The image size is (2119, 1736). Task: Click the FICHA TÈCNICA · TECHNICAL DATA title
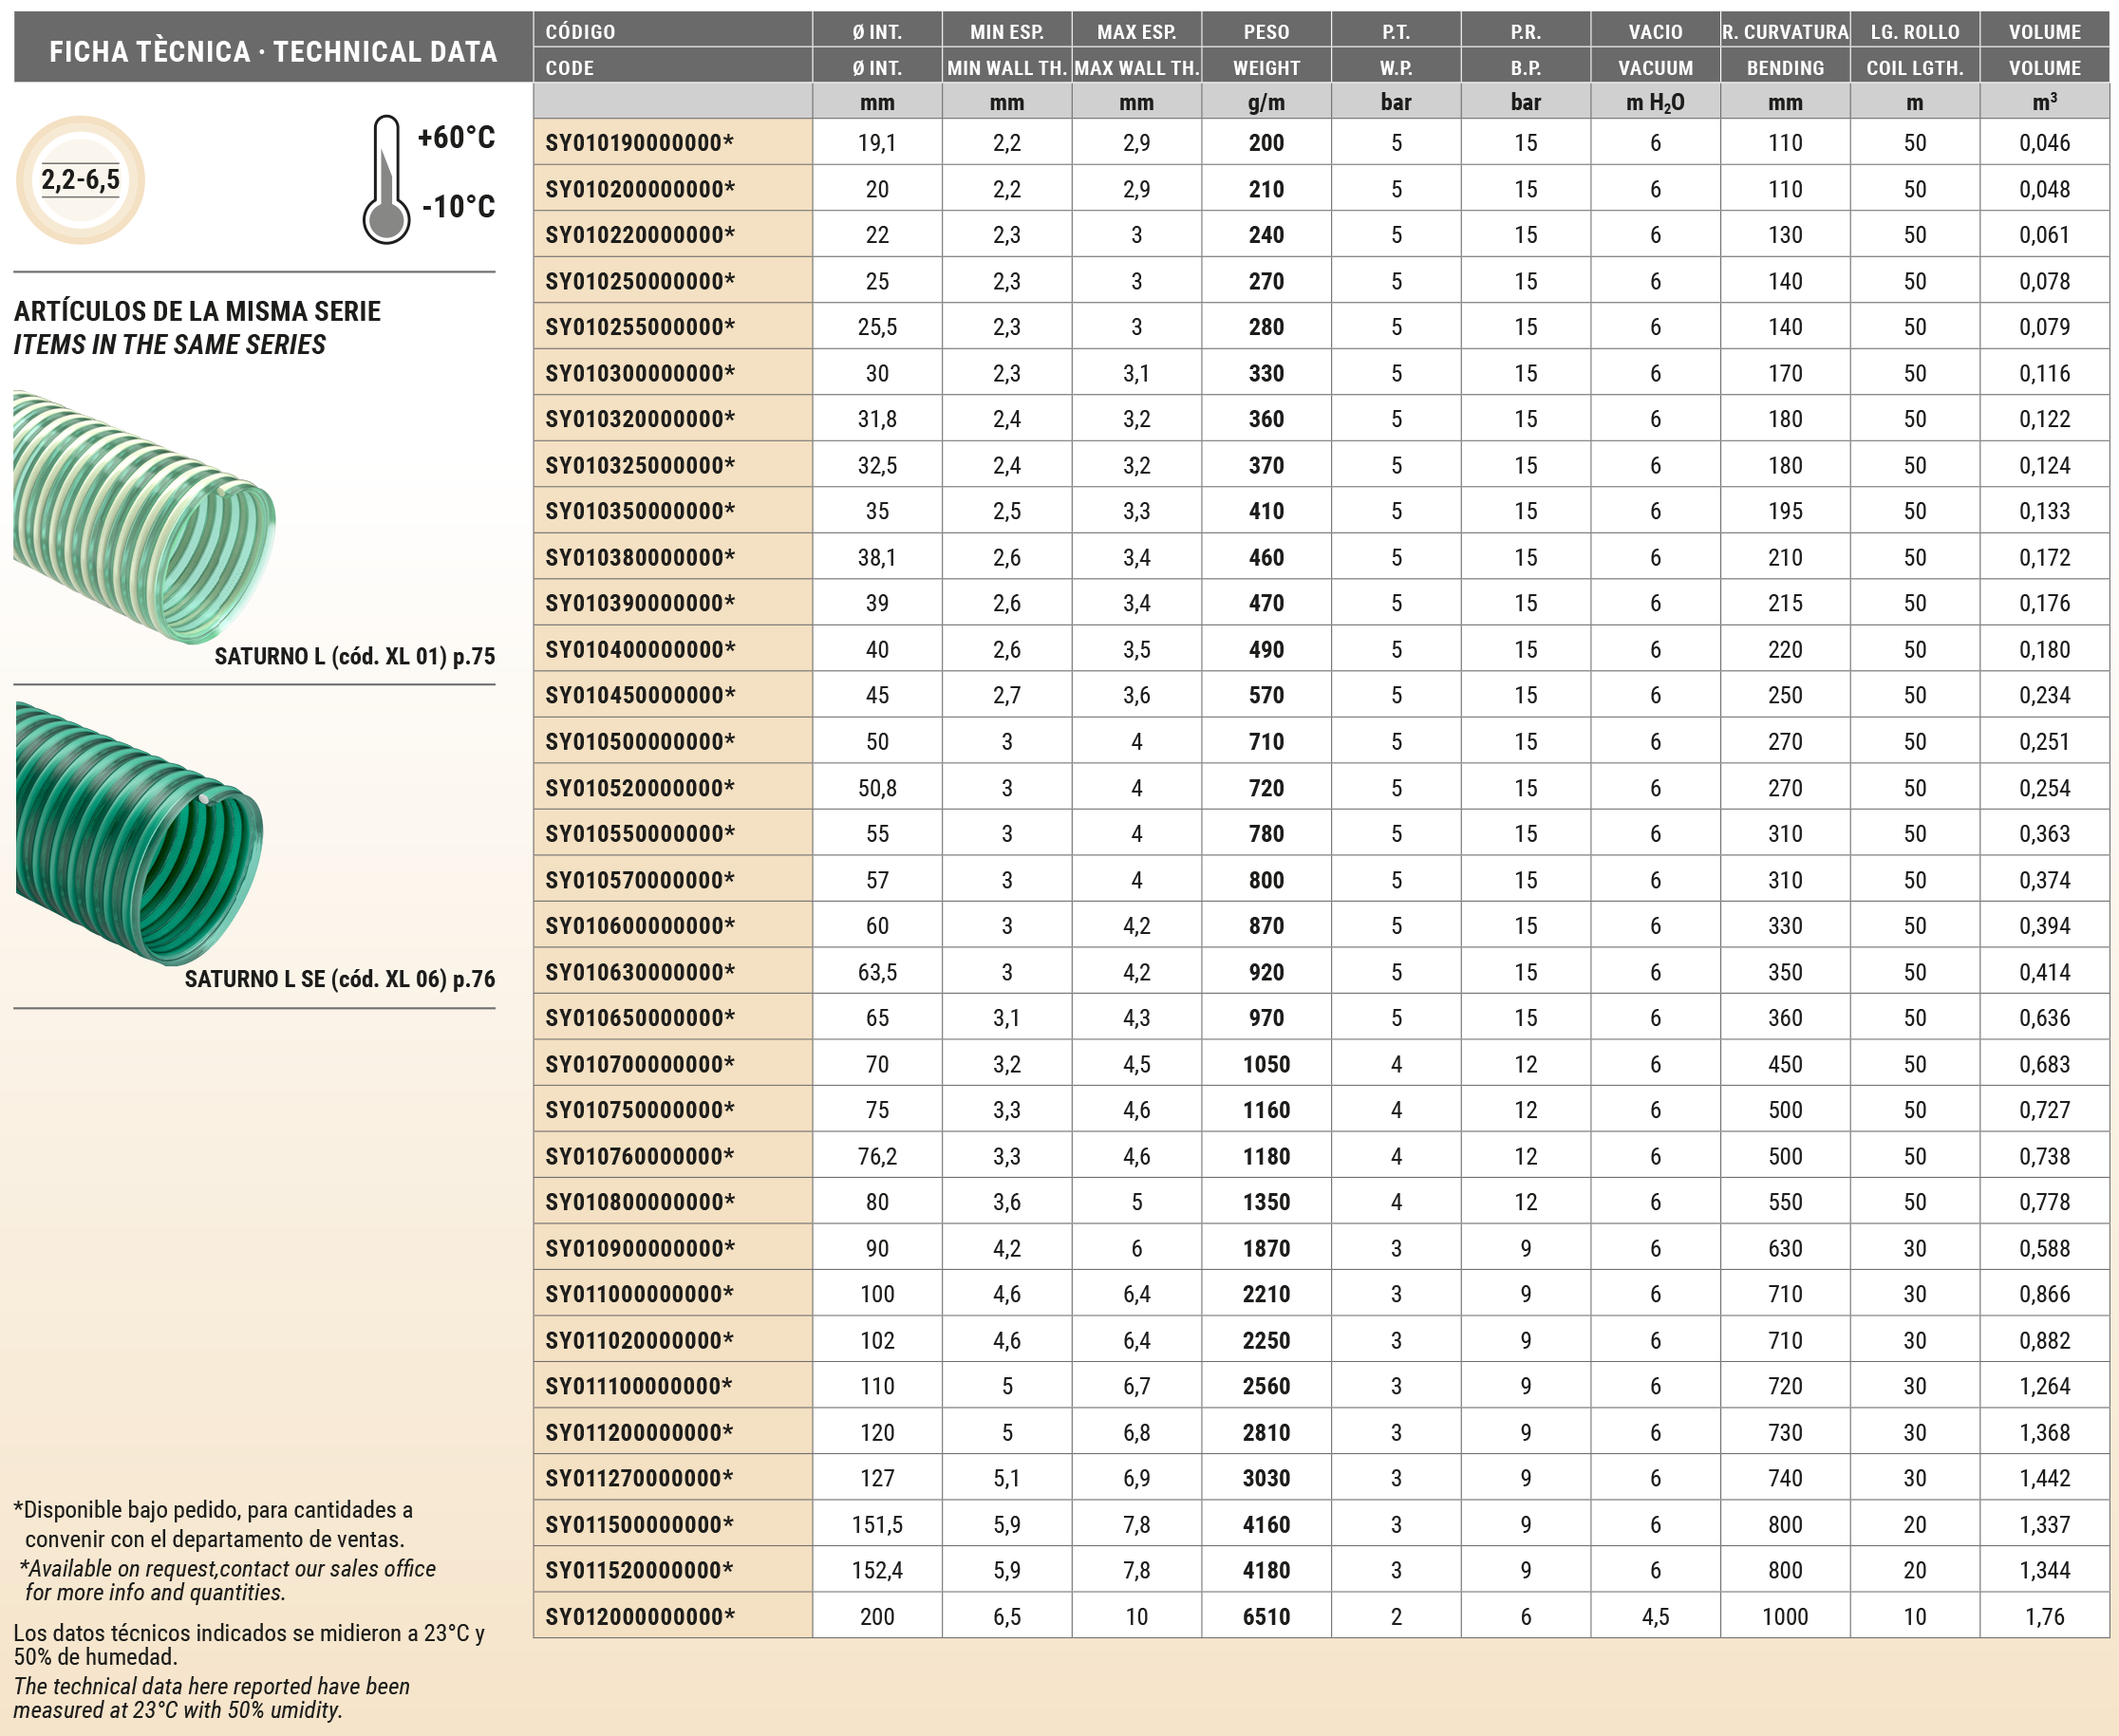click(x=273, y=51)
